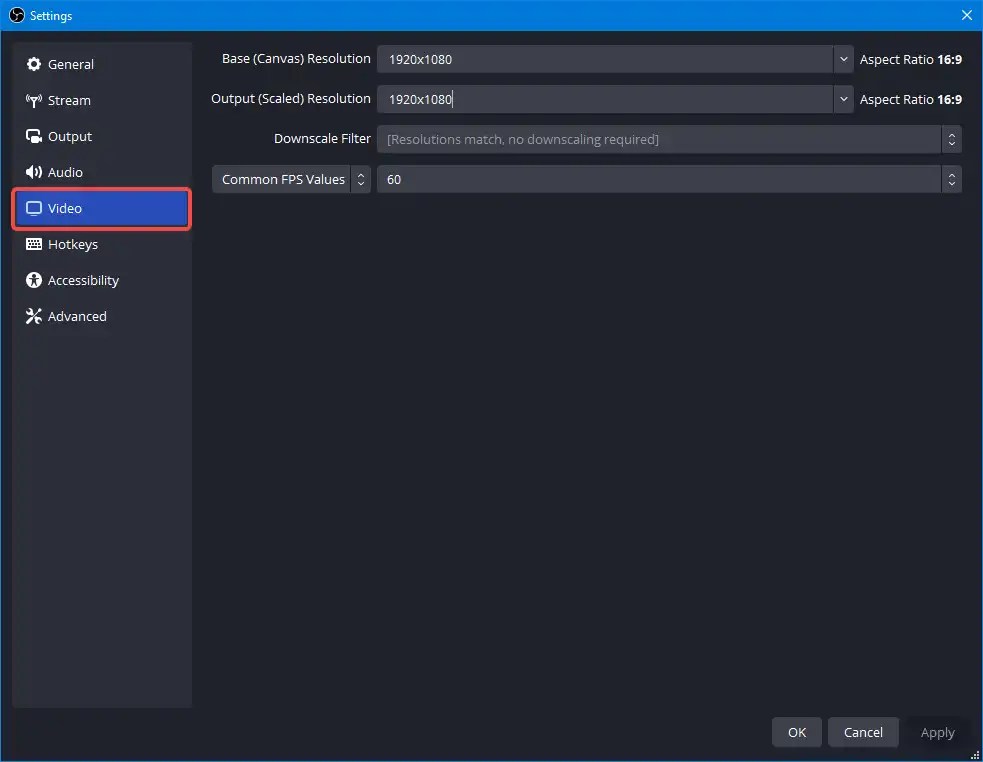Viewport: 983px width, 762px height.
Task: Switch to the Accessibility settings section
Action: [83, 280]
